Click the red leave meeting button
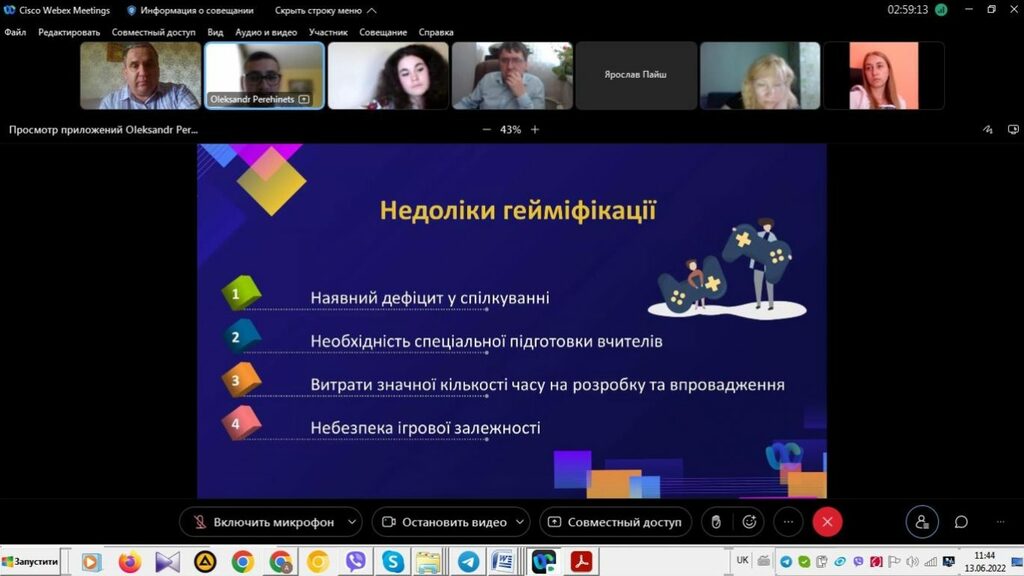Viewport: 1024px width, 576px height. 827,521
